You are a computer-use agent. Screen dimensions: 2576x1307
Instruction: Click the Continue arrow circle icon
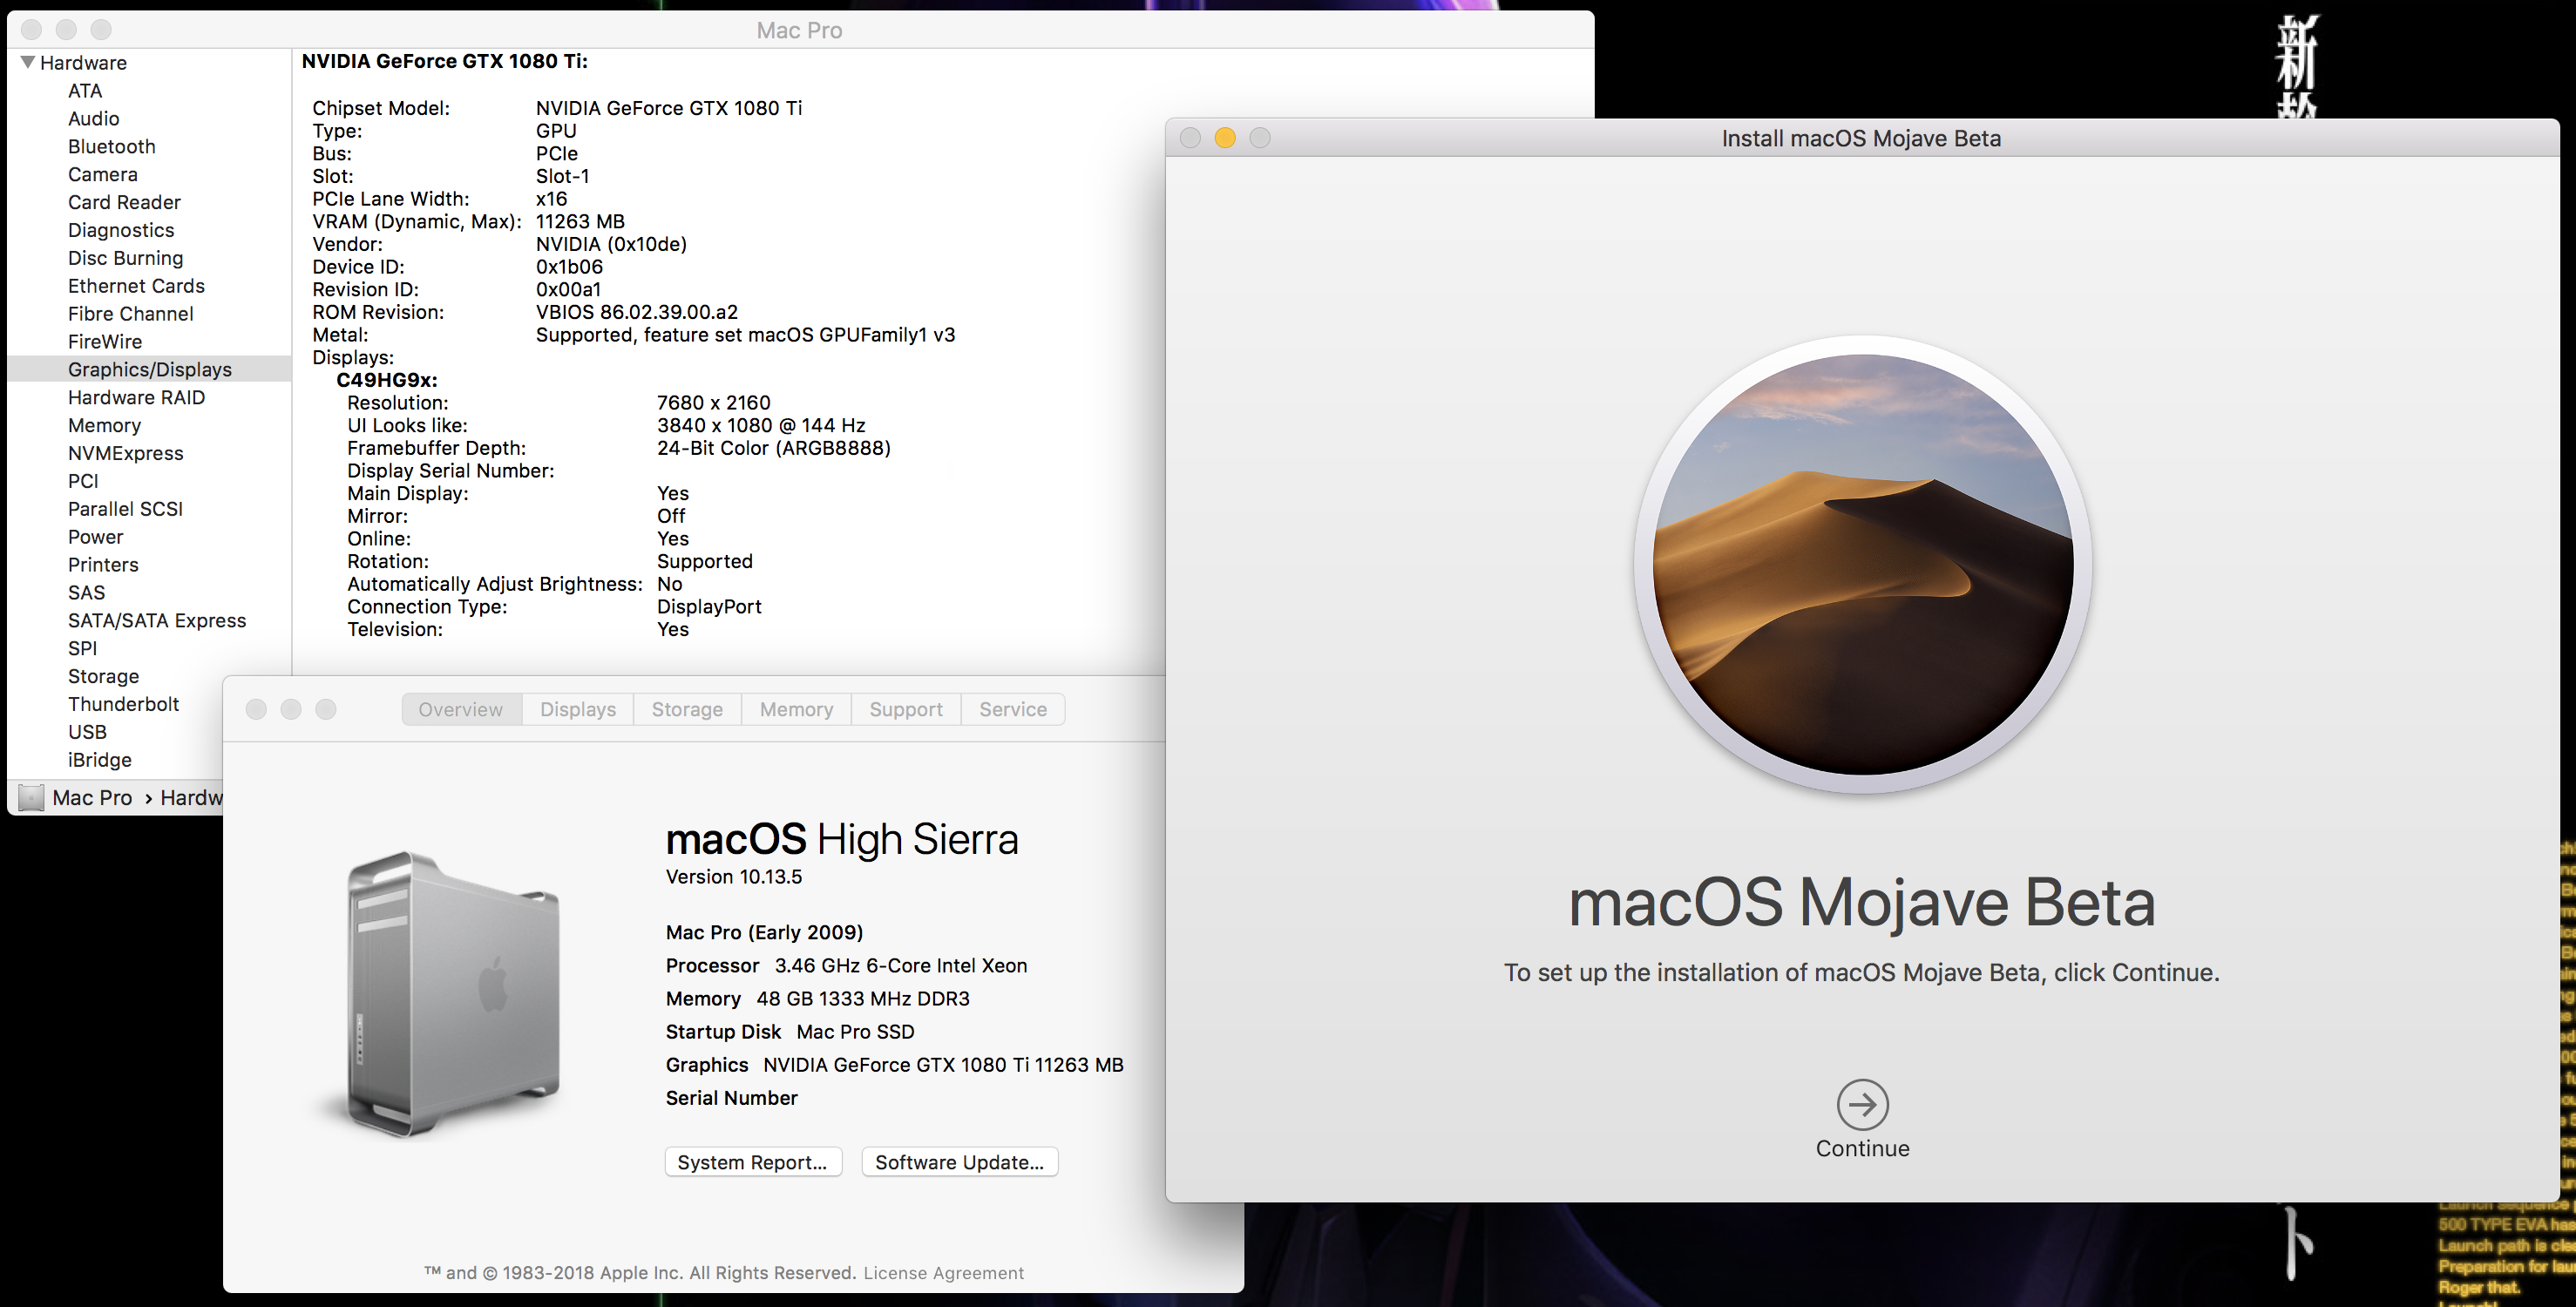pyautogui.click(x=1861, y=1104)
